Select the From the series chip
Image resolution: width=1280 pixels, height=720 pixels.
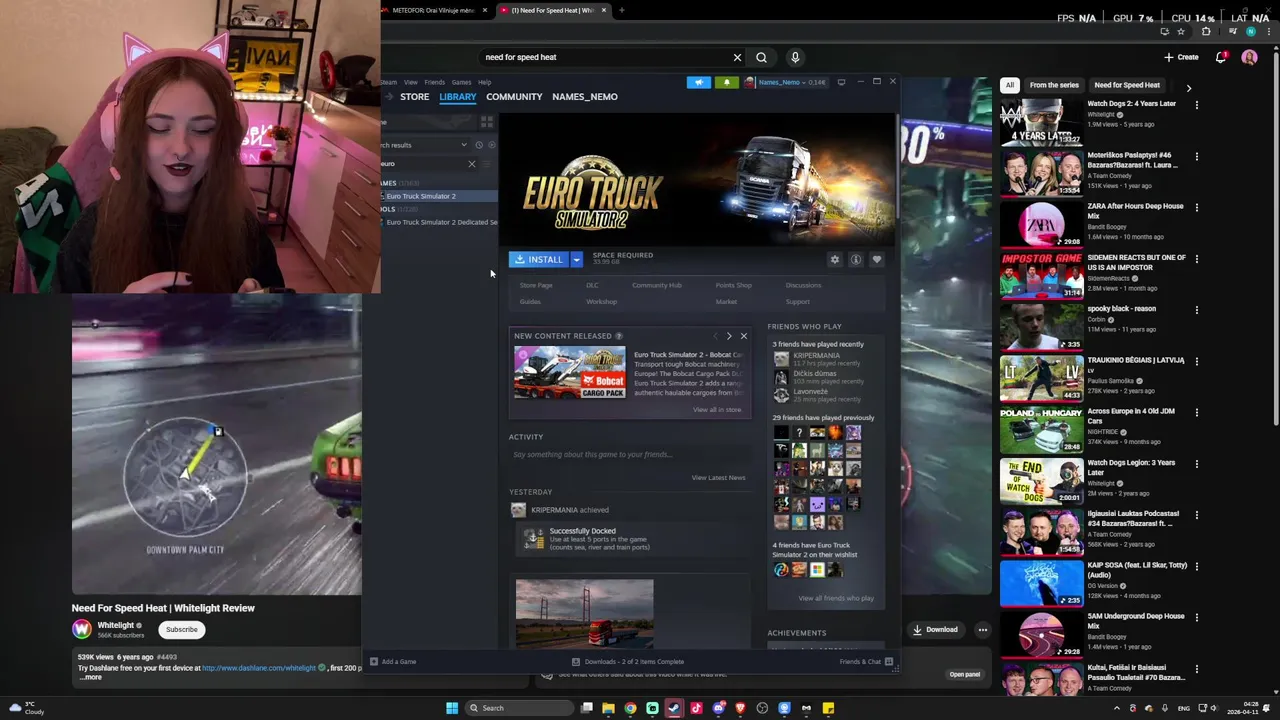[1054, 85]
